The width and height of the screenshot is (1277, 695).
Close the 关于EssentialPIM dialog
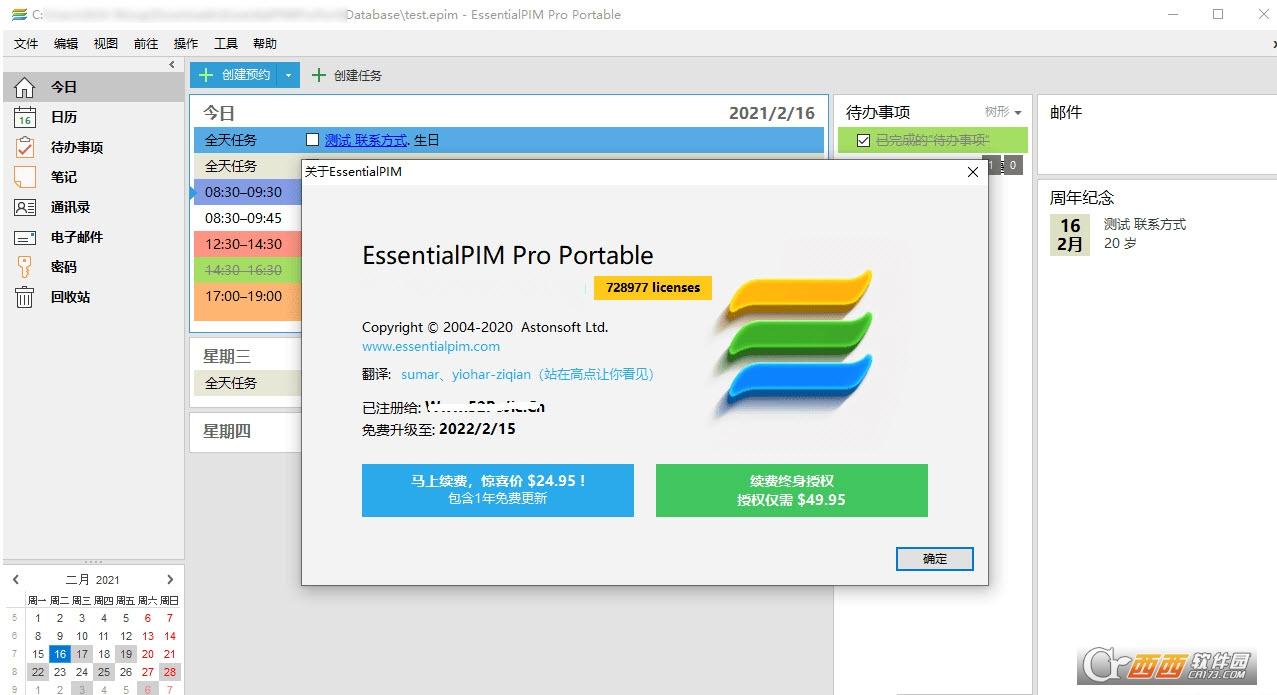[973, 172]
